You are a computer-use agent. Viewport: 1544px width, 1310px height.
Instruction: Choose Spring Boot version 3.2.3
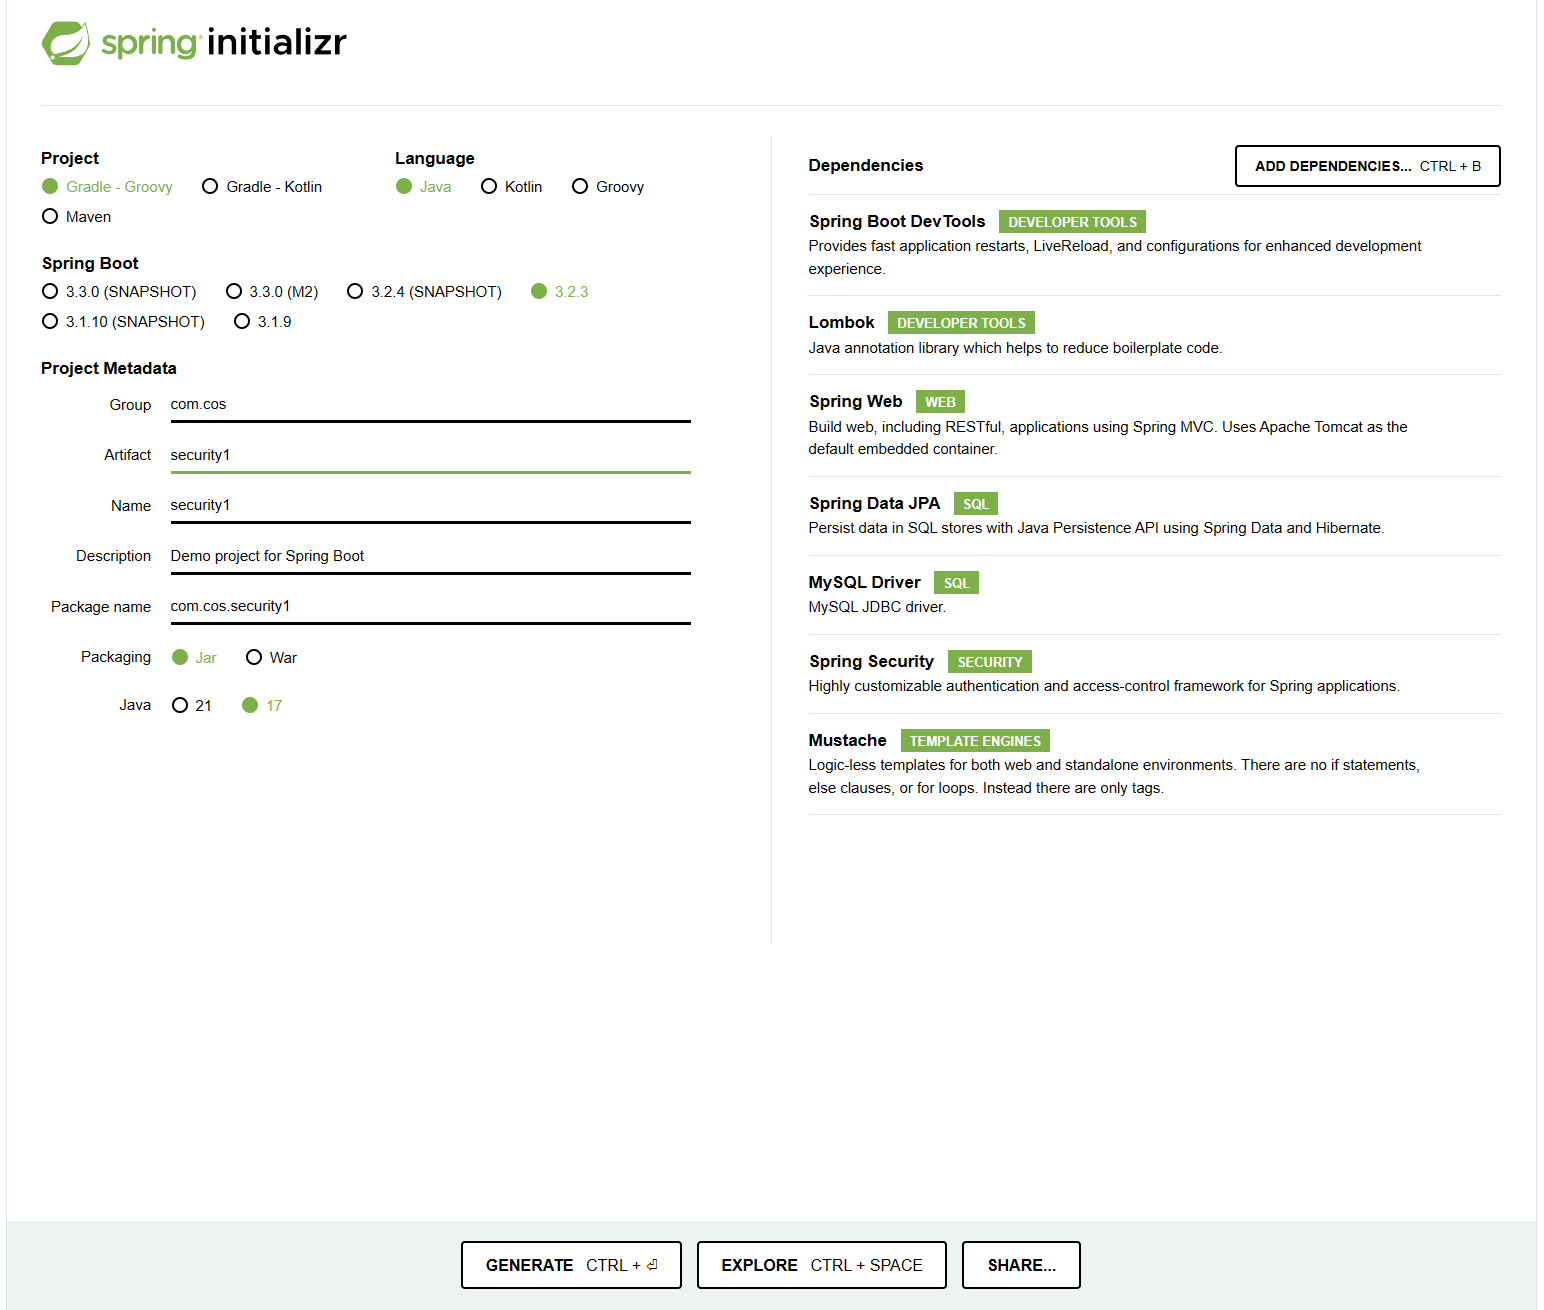coord(559,292)
